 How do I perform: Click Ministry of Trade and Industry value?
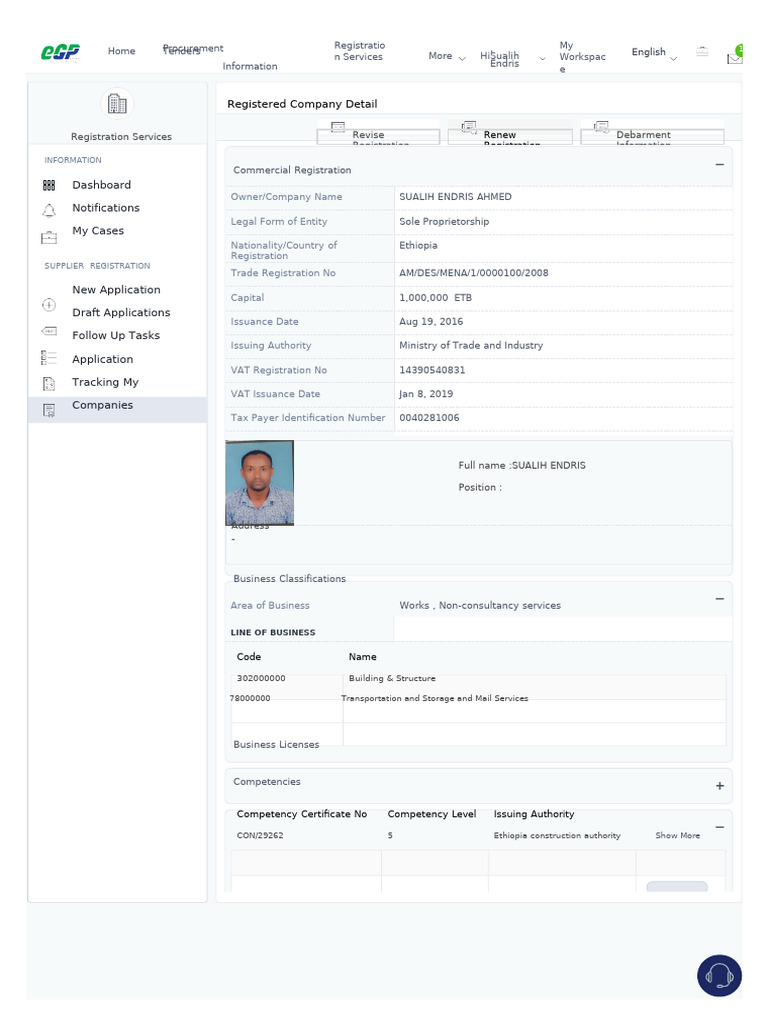tap(471, 345)
